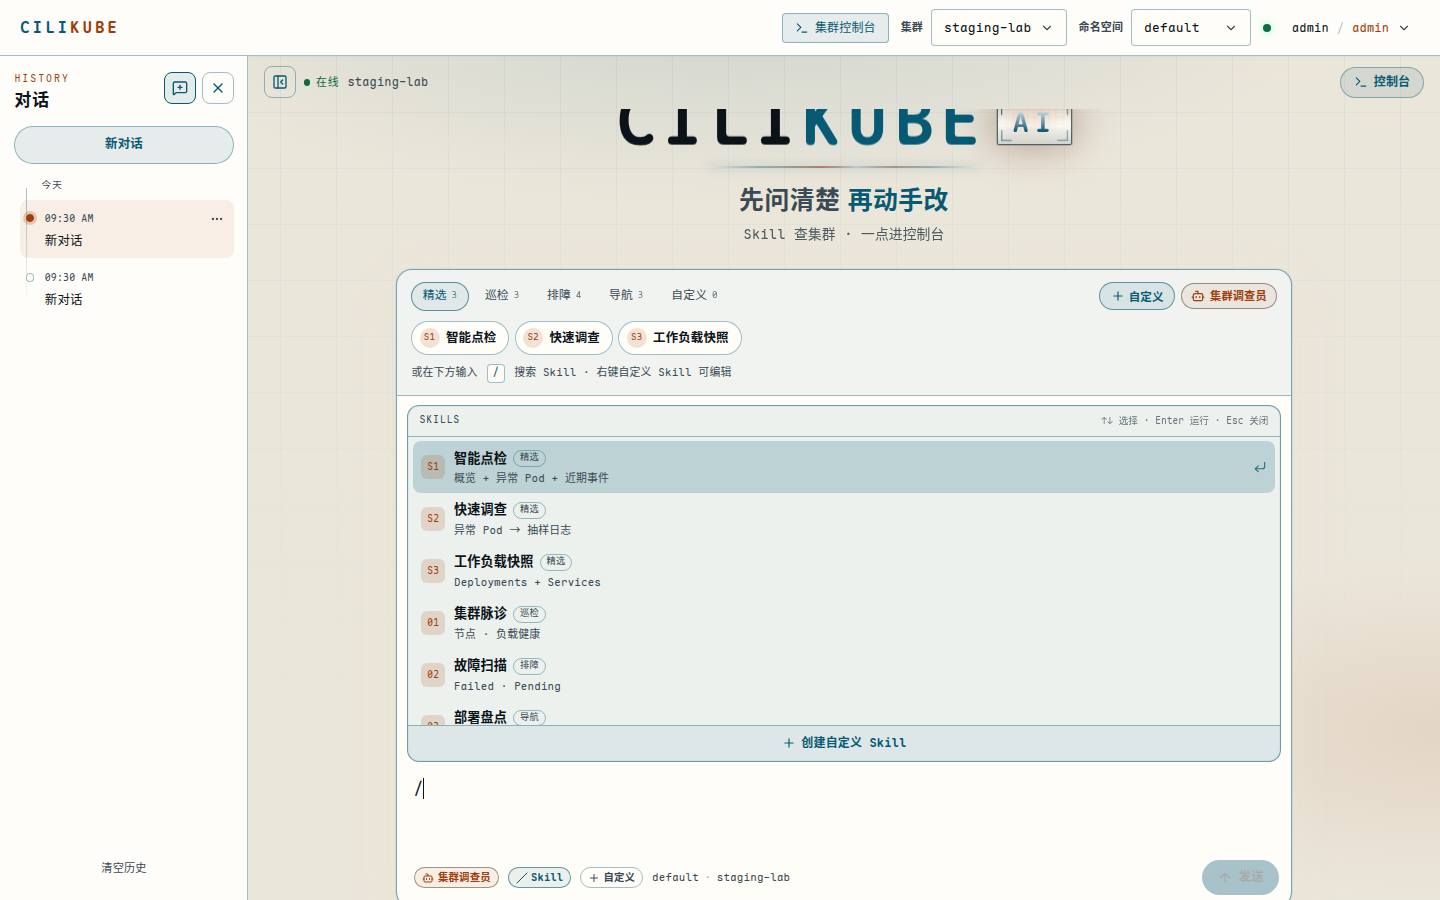Viewport: 1440px width, 900px height.
Task: Switch to 精选 tab
Action: point(440,296)
